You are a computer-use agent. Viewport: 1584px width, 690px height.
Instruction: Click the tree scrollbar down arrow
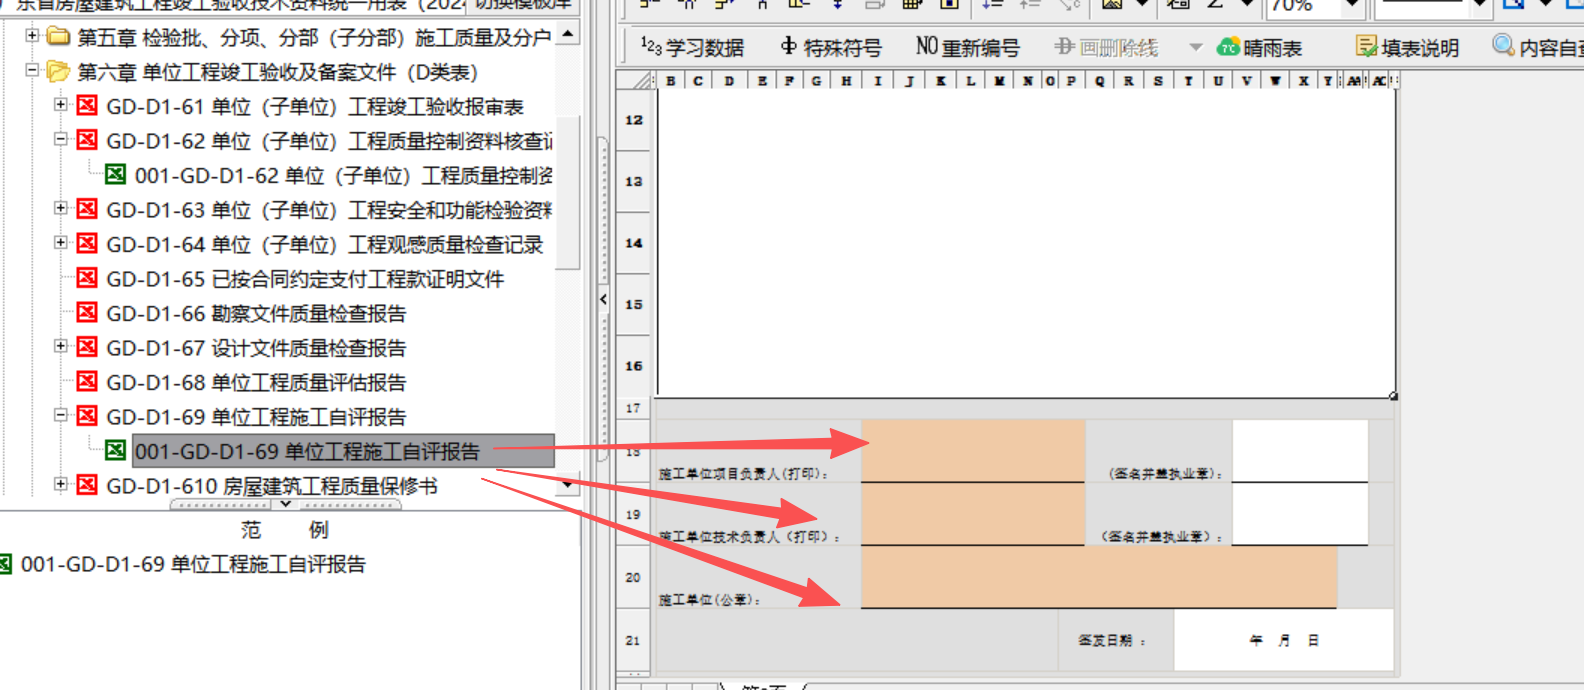point(567,486)
